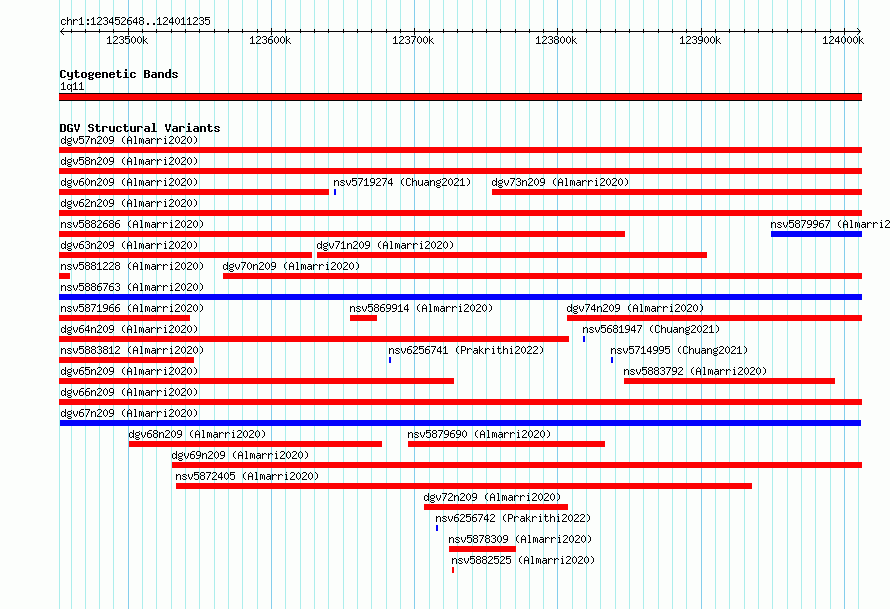Click the nsv5882686 red variant bar
890x609 pixels.
click(342, 234)
